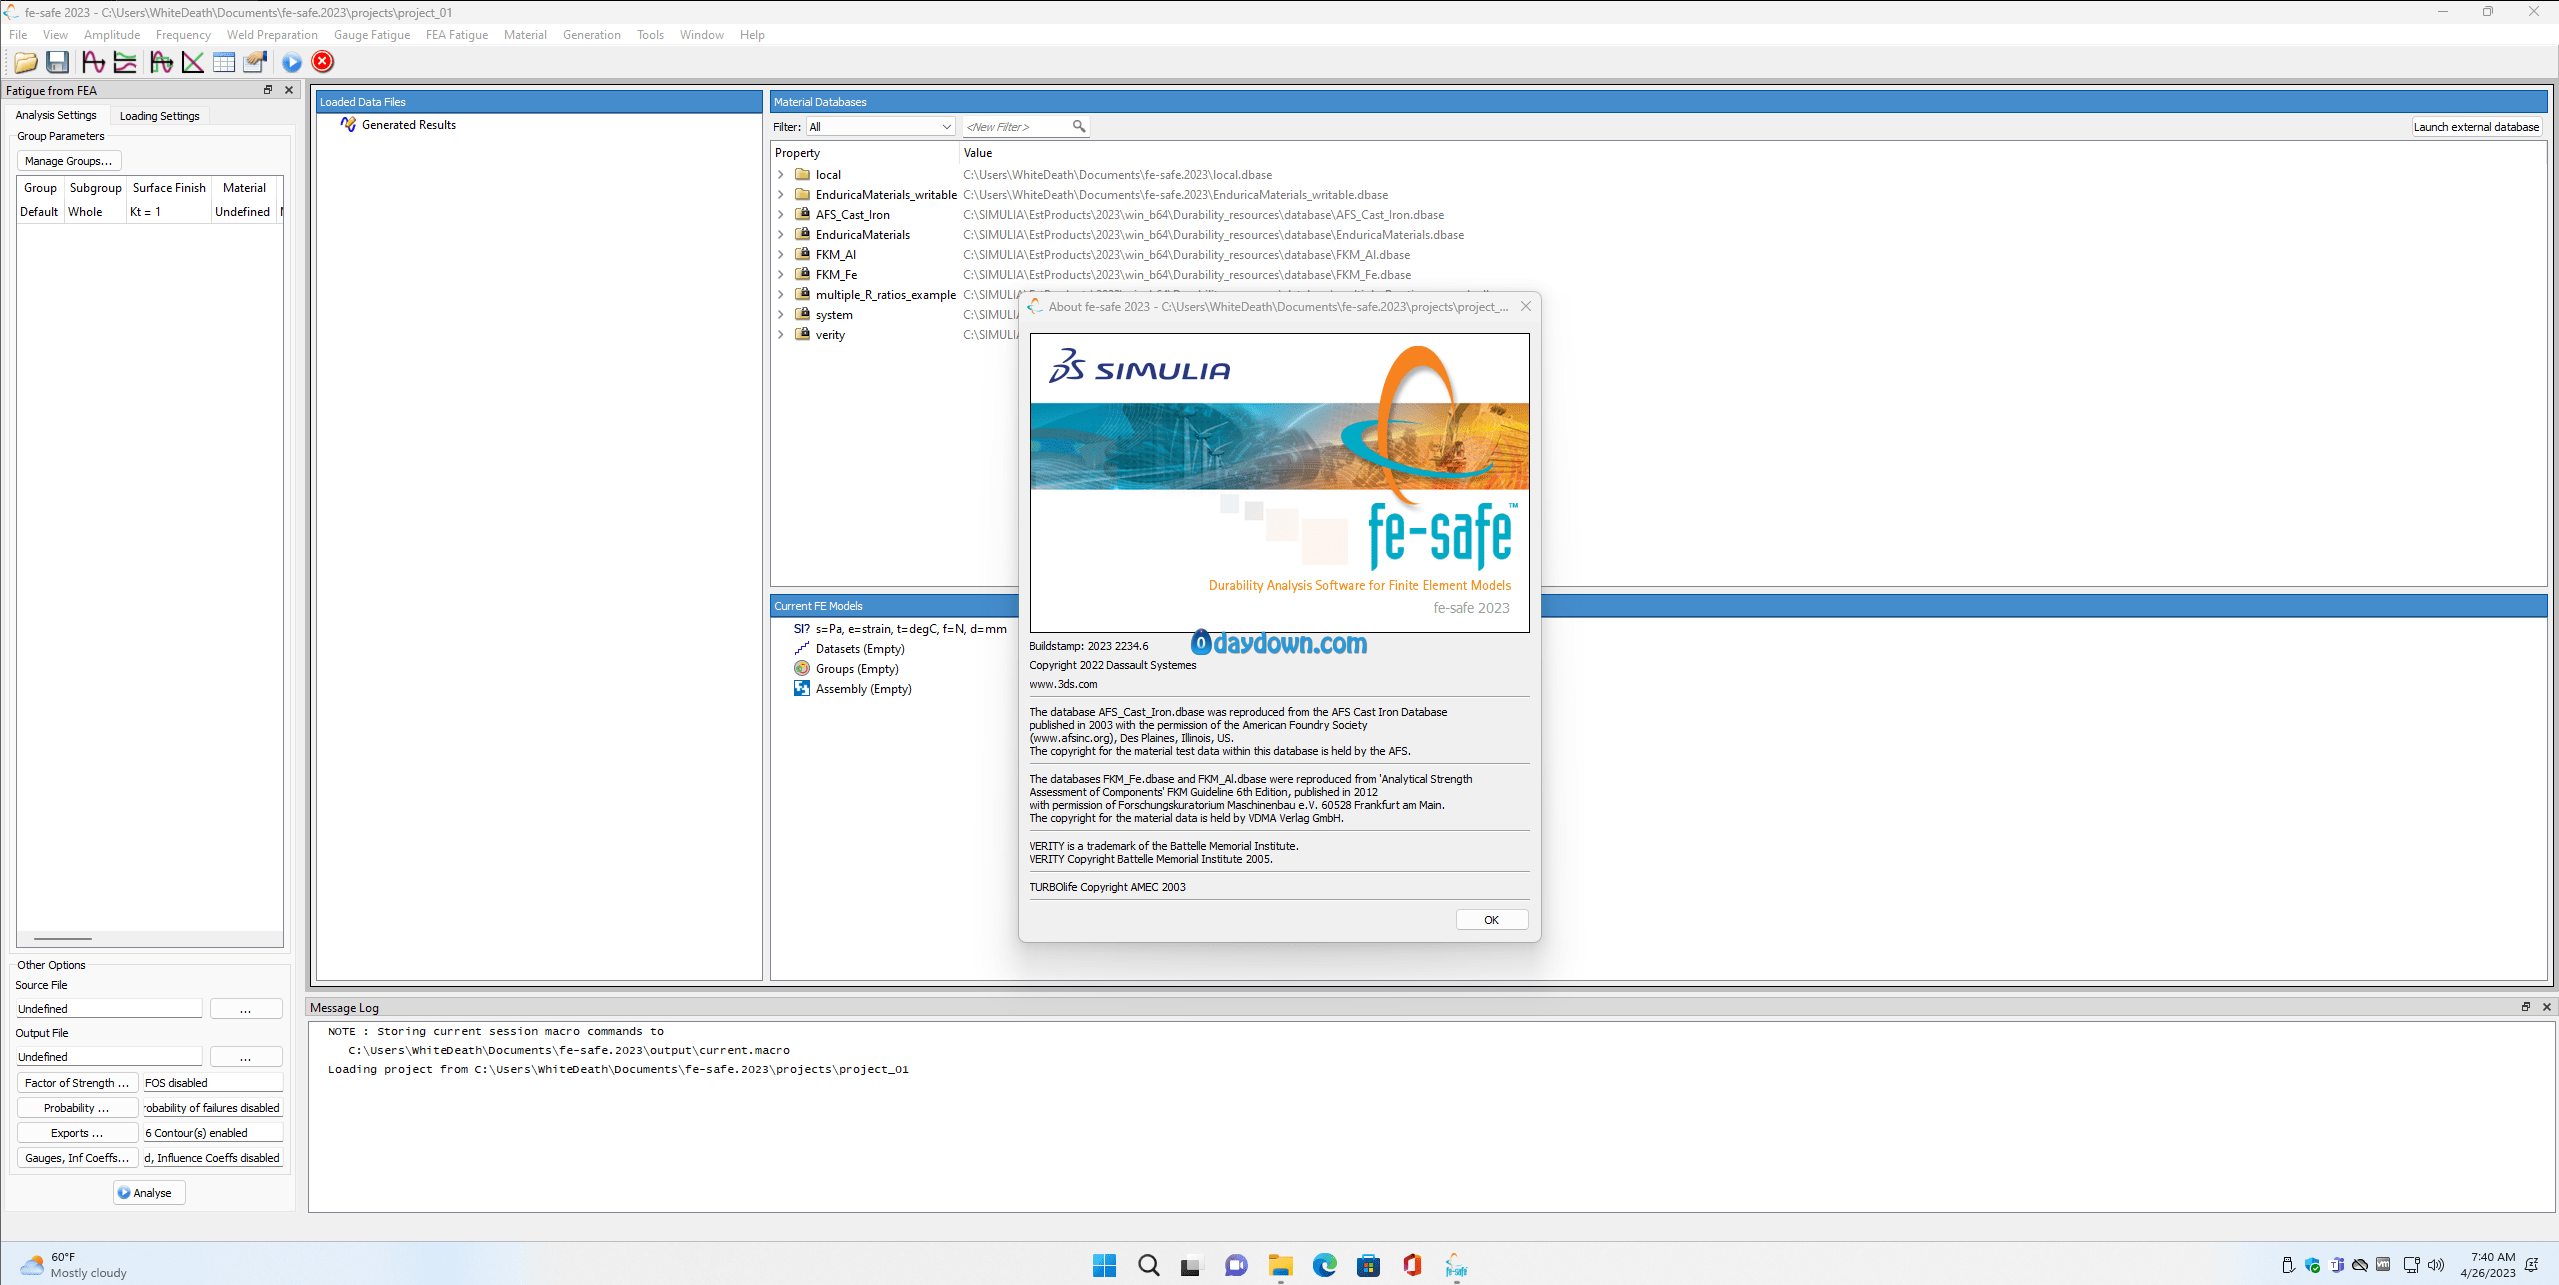Open the Material menu

pos(525,35)
